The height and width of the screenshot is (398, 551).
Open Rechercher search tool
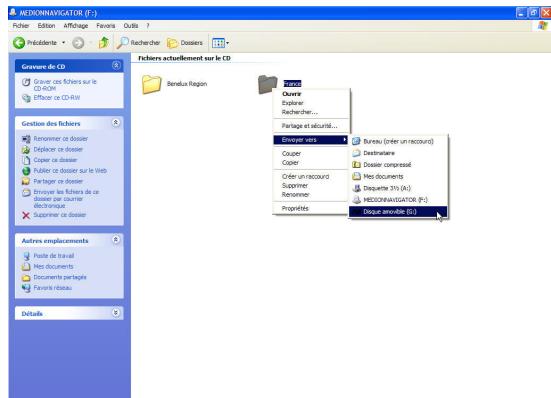coord(138,43)
